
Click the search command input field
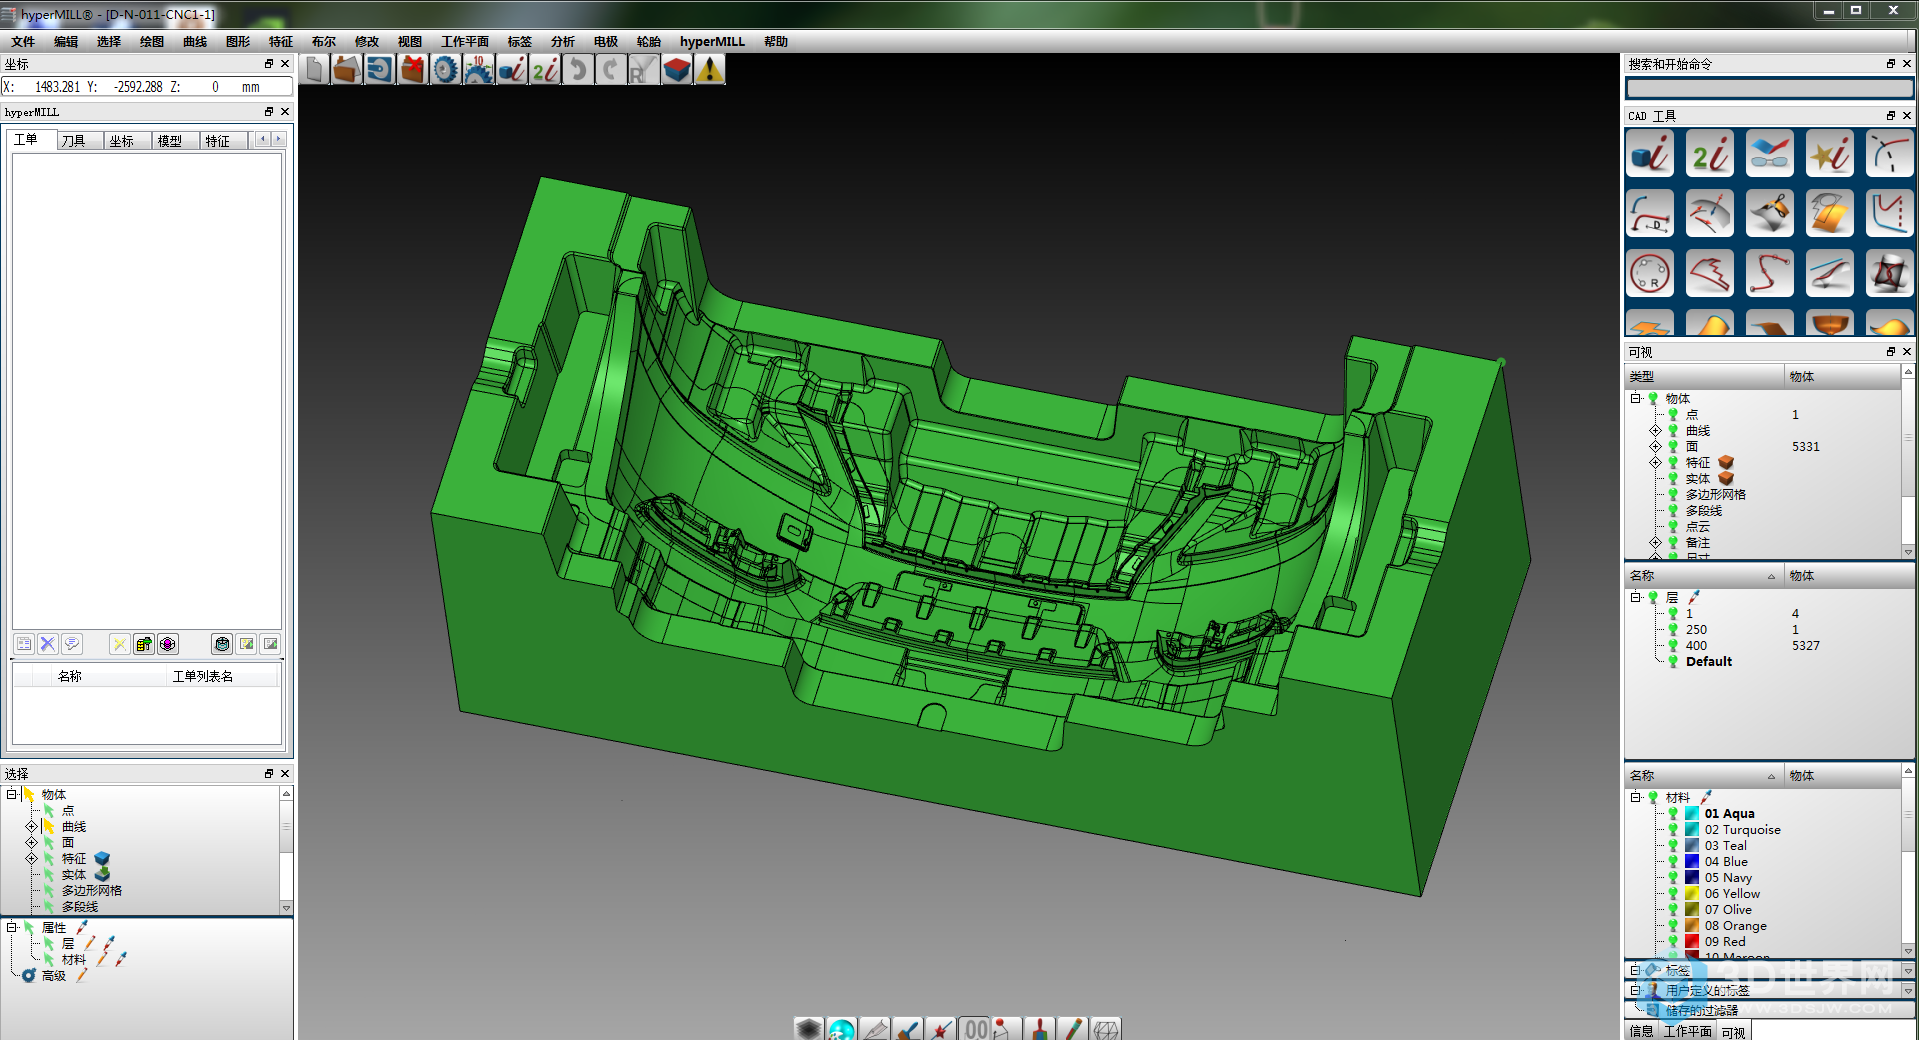[1770, 89]
